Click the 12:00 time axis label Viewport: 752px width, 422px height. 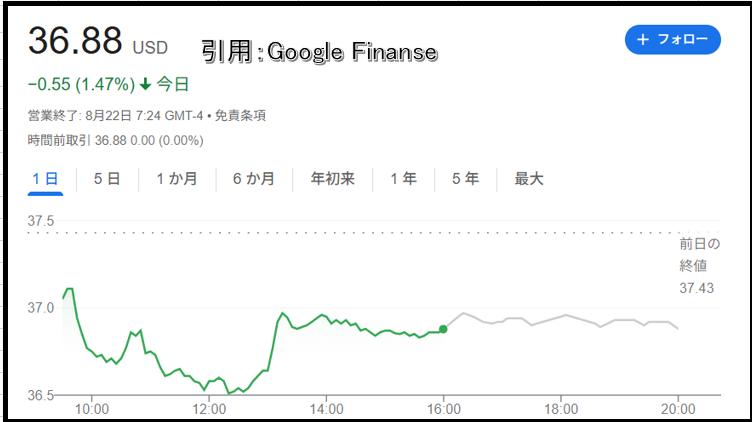click(209, 409)
